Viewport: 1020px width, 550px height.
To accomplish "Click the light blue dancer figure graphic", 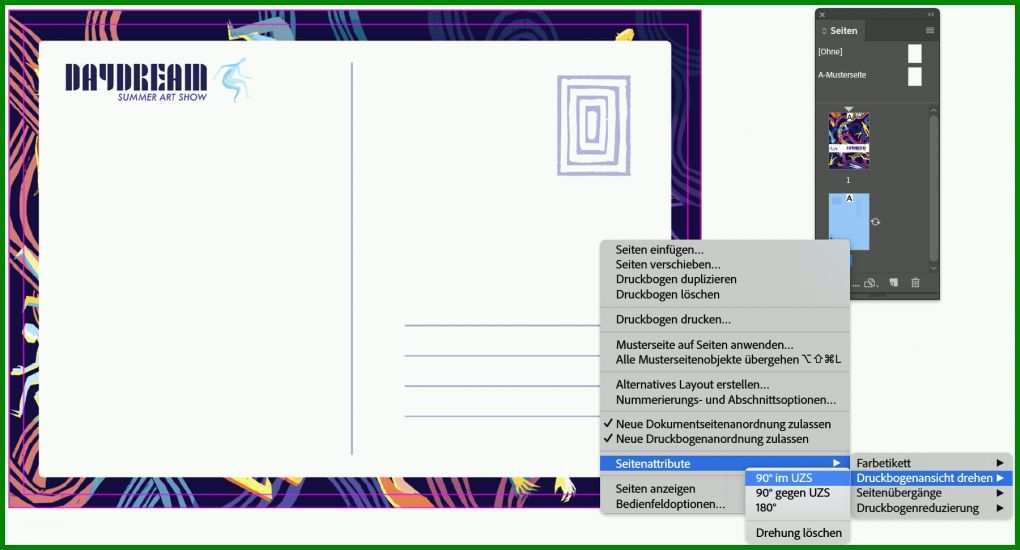I will [234, 79].
